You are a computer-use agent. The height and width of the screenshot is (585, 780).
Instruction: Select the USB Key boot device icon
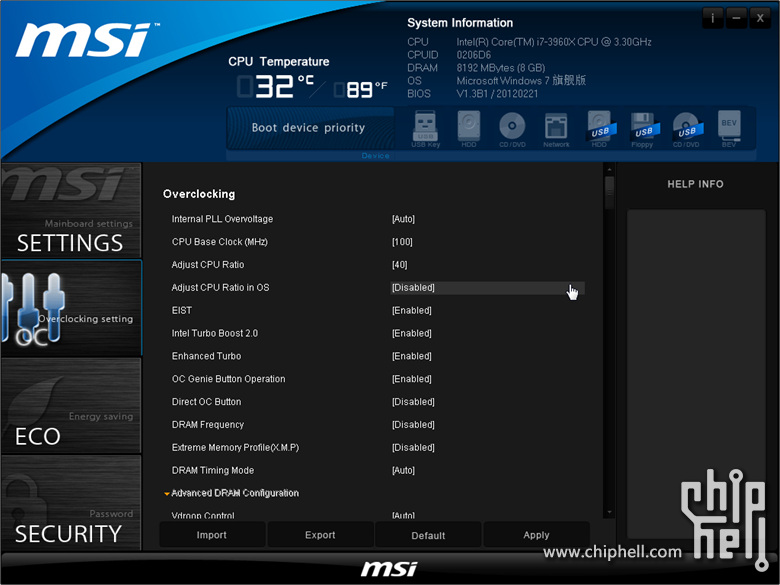pyautogui.click(x=425, y=129)
